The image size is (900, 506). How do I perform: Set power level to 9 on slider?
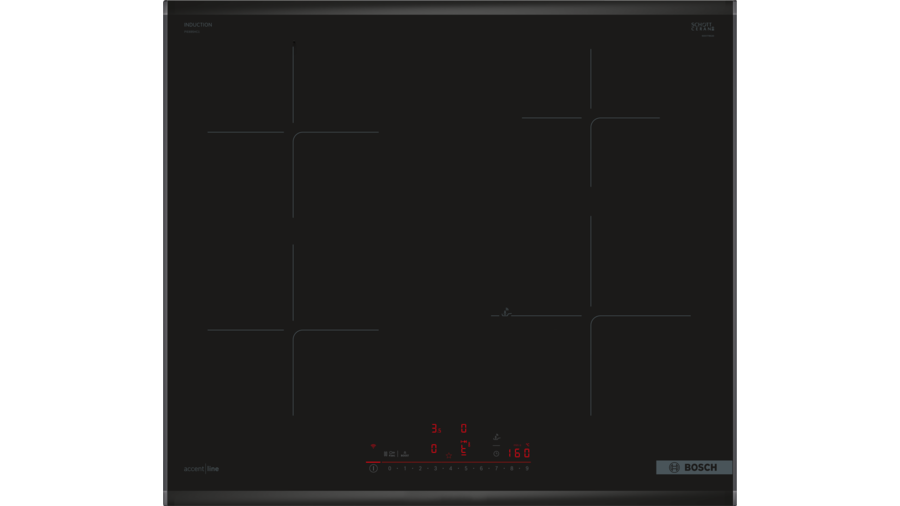click(x=527, y=468)
